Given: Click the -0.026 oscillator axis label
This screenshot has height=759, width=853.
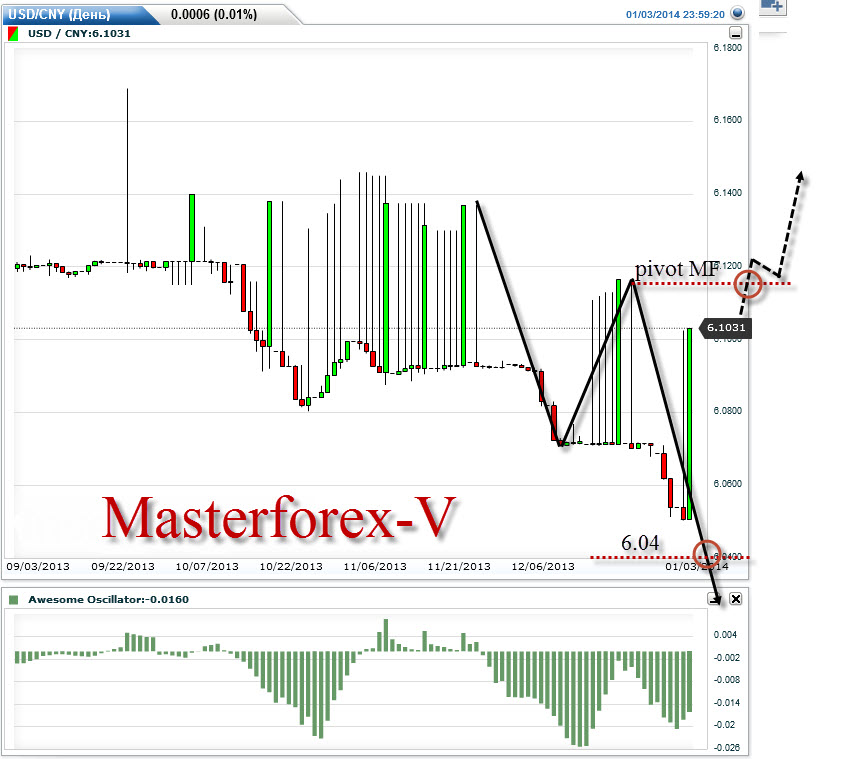Looking at the screenshot, I should [727, 748].
